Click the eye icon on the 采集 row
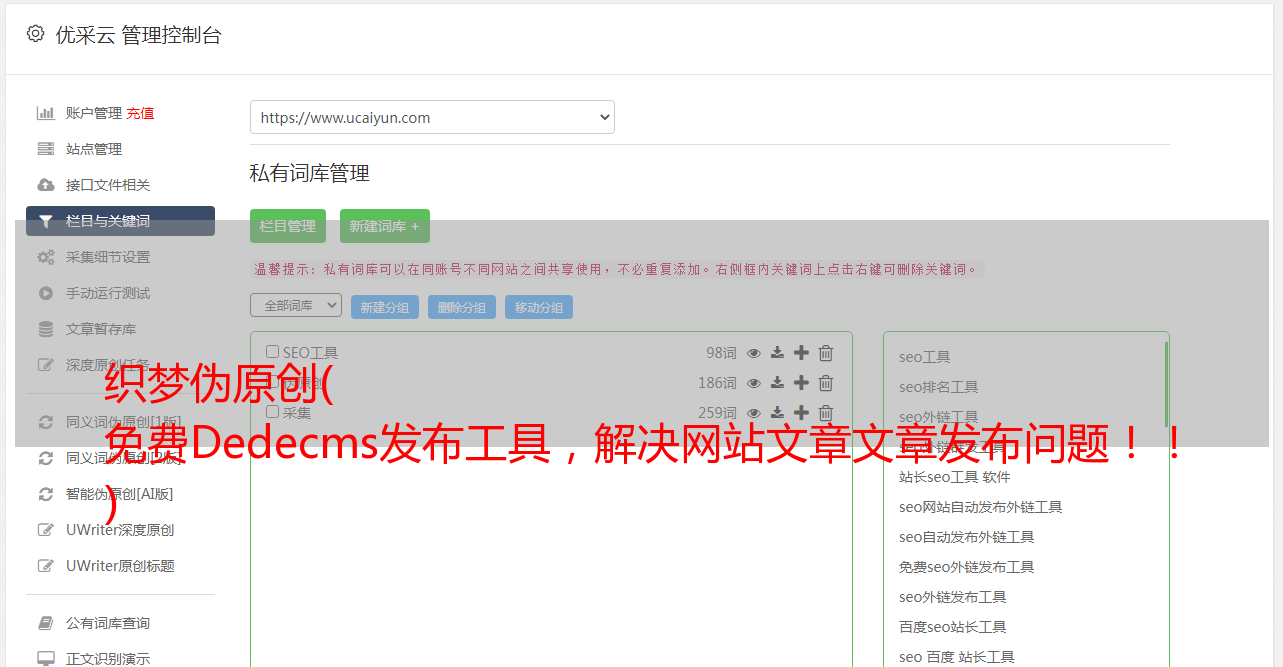The height and width of the screenshot is (667, 1283). 754,413
